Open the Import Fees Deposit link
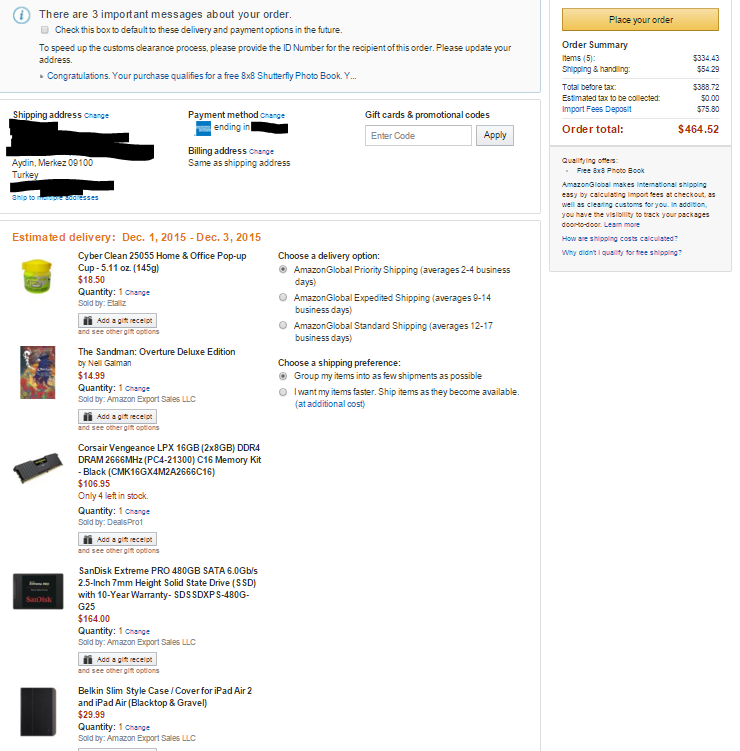 tap(596, 109)
